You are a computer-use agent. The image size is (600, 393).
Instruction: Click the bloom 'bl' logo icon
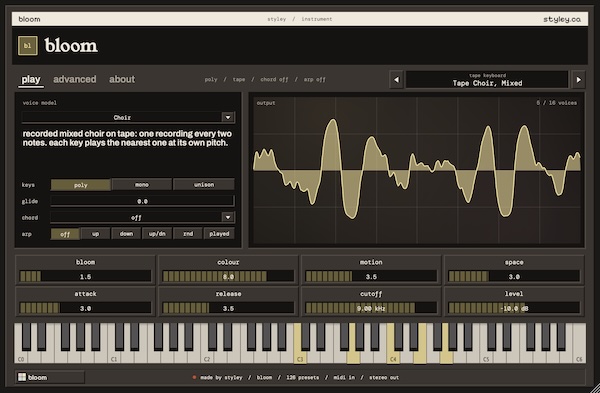click(28, 46)
